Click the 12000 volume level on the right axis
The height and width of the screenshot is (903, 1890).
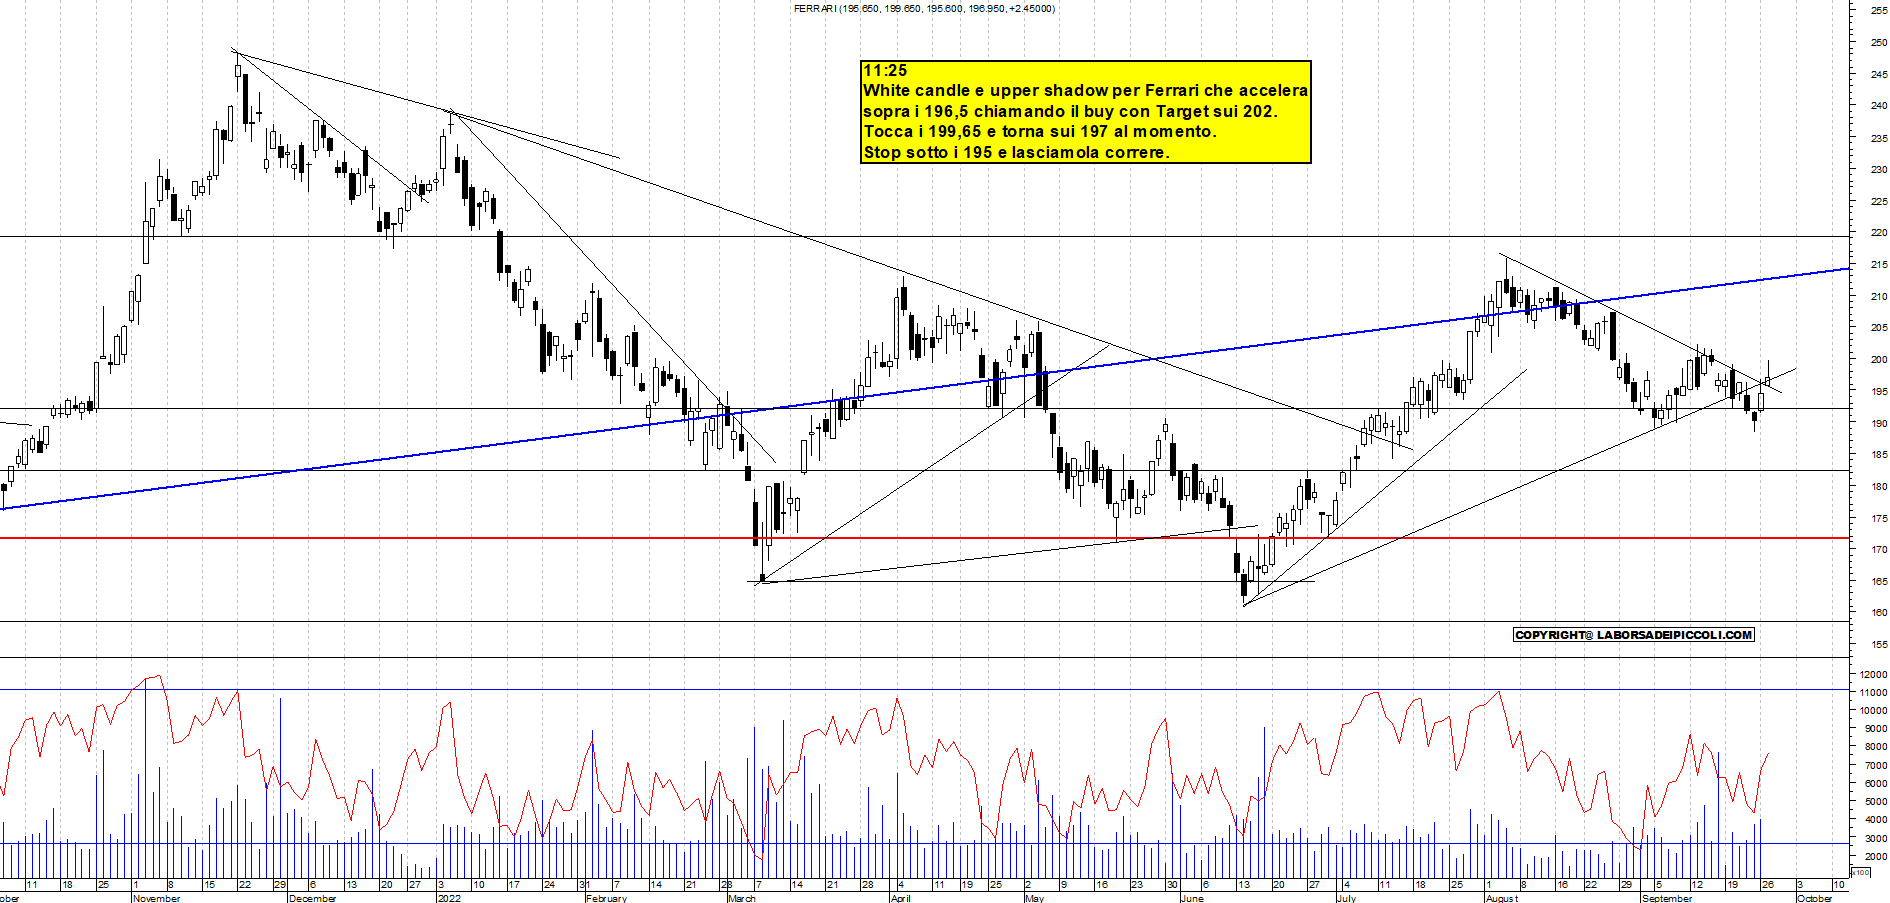[1874, 674]
